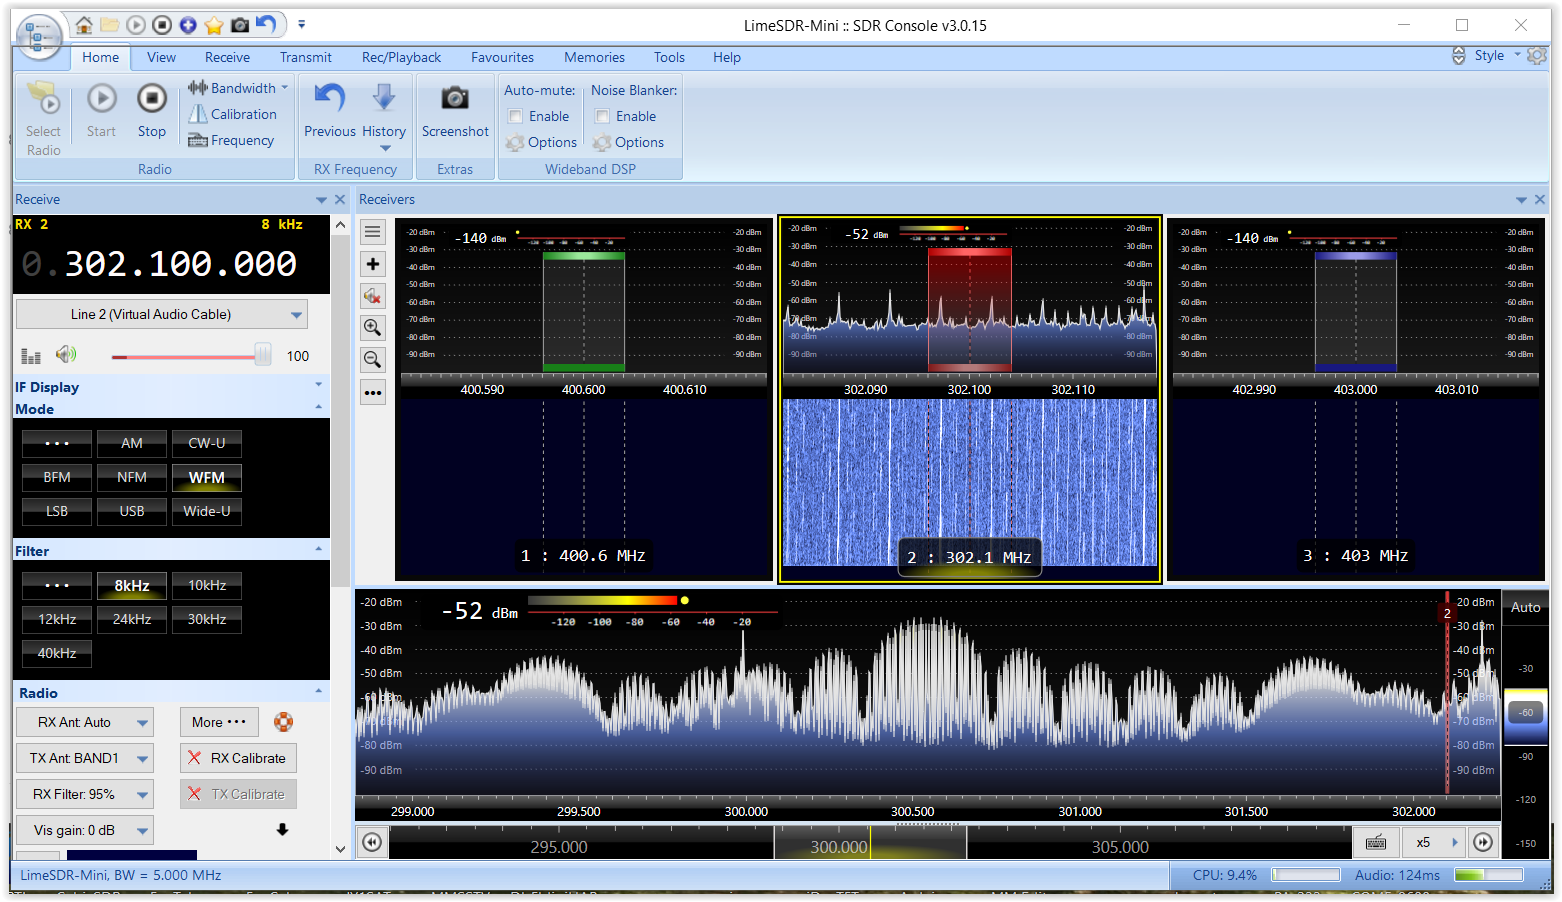Collapse the Mode section
The width and height of the screenshot is (1562, 902).
pos(319,407)
